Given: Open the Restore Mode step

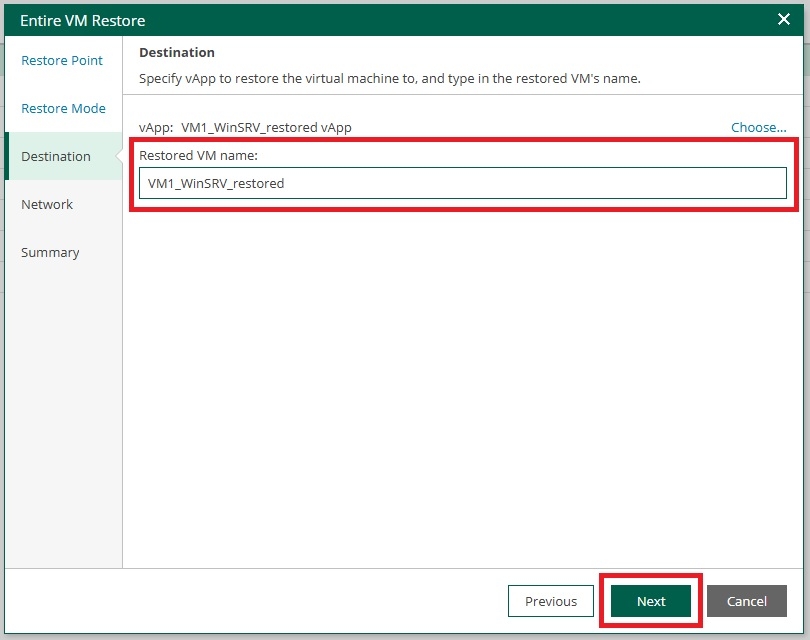Looking at the screenshot, I should [64, 108].
